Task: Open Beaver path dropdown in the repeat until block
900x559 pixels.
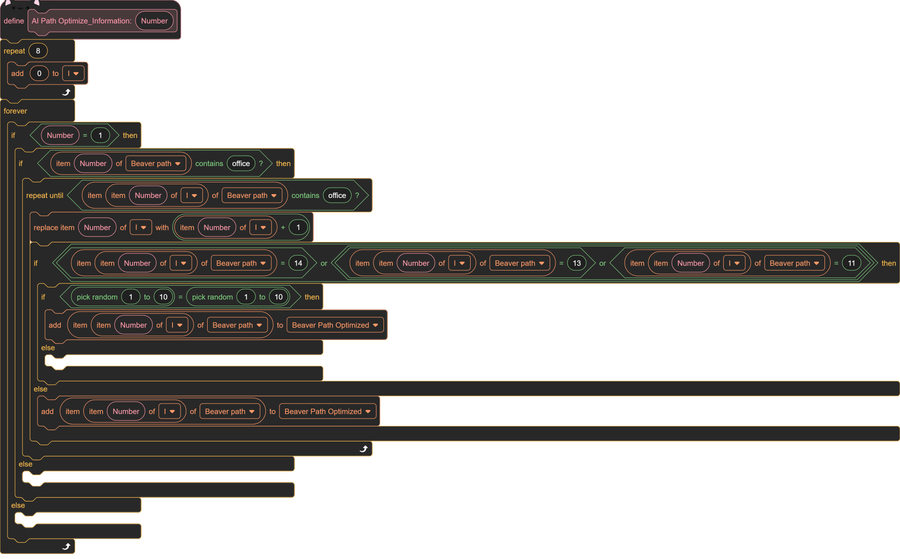Action: [x=252, y=195]
